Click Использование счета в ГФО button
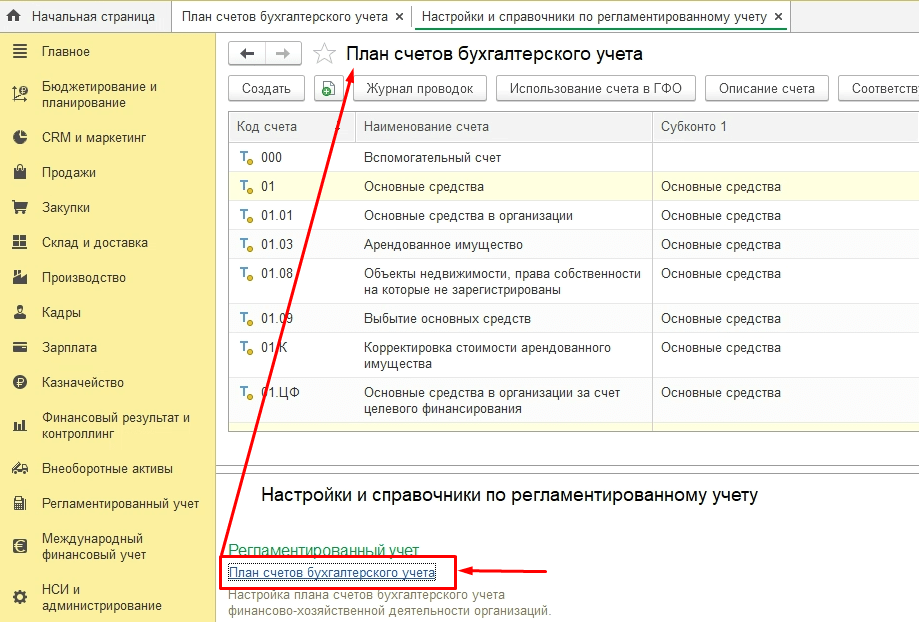 pos(595,88)
